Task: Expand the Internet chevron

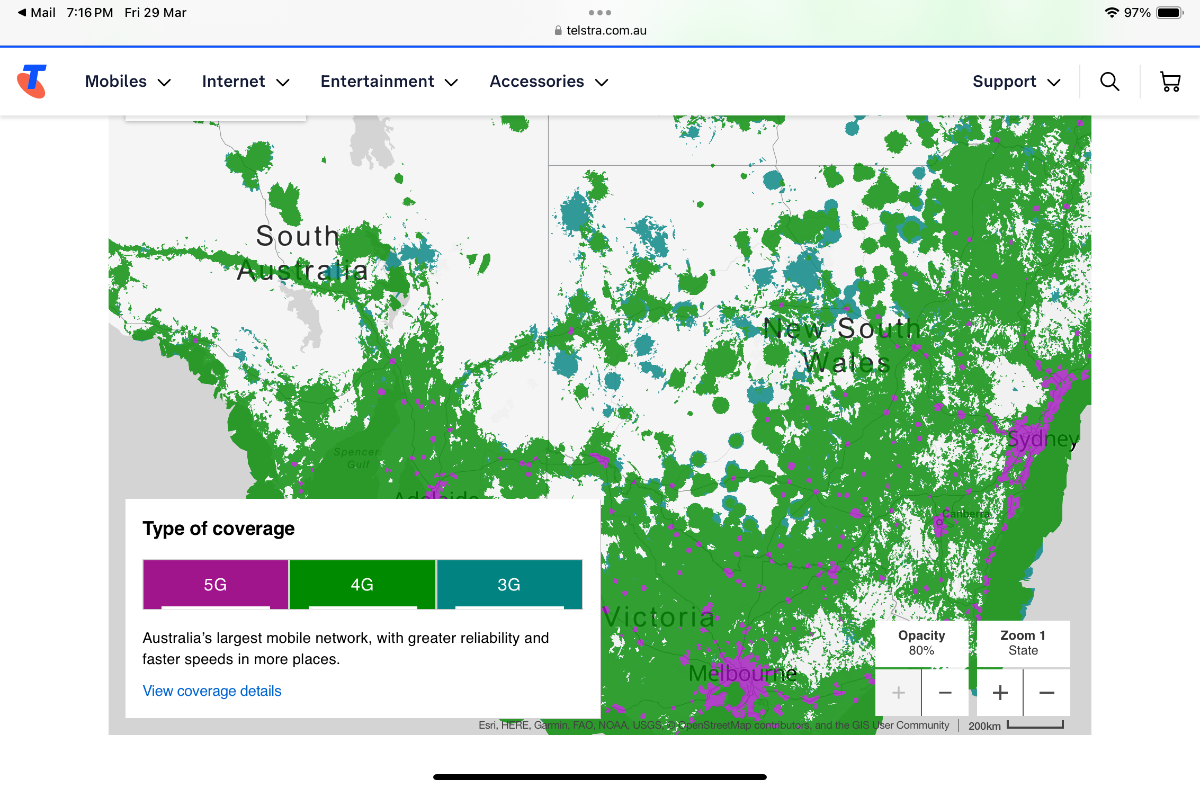Action: click(x=283, y=82)
